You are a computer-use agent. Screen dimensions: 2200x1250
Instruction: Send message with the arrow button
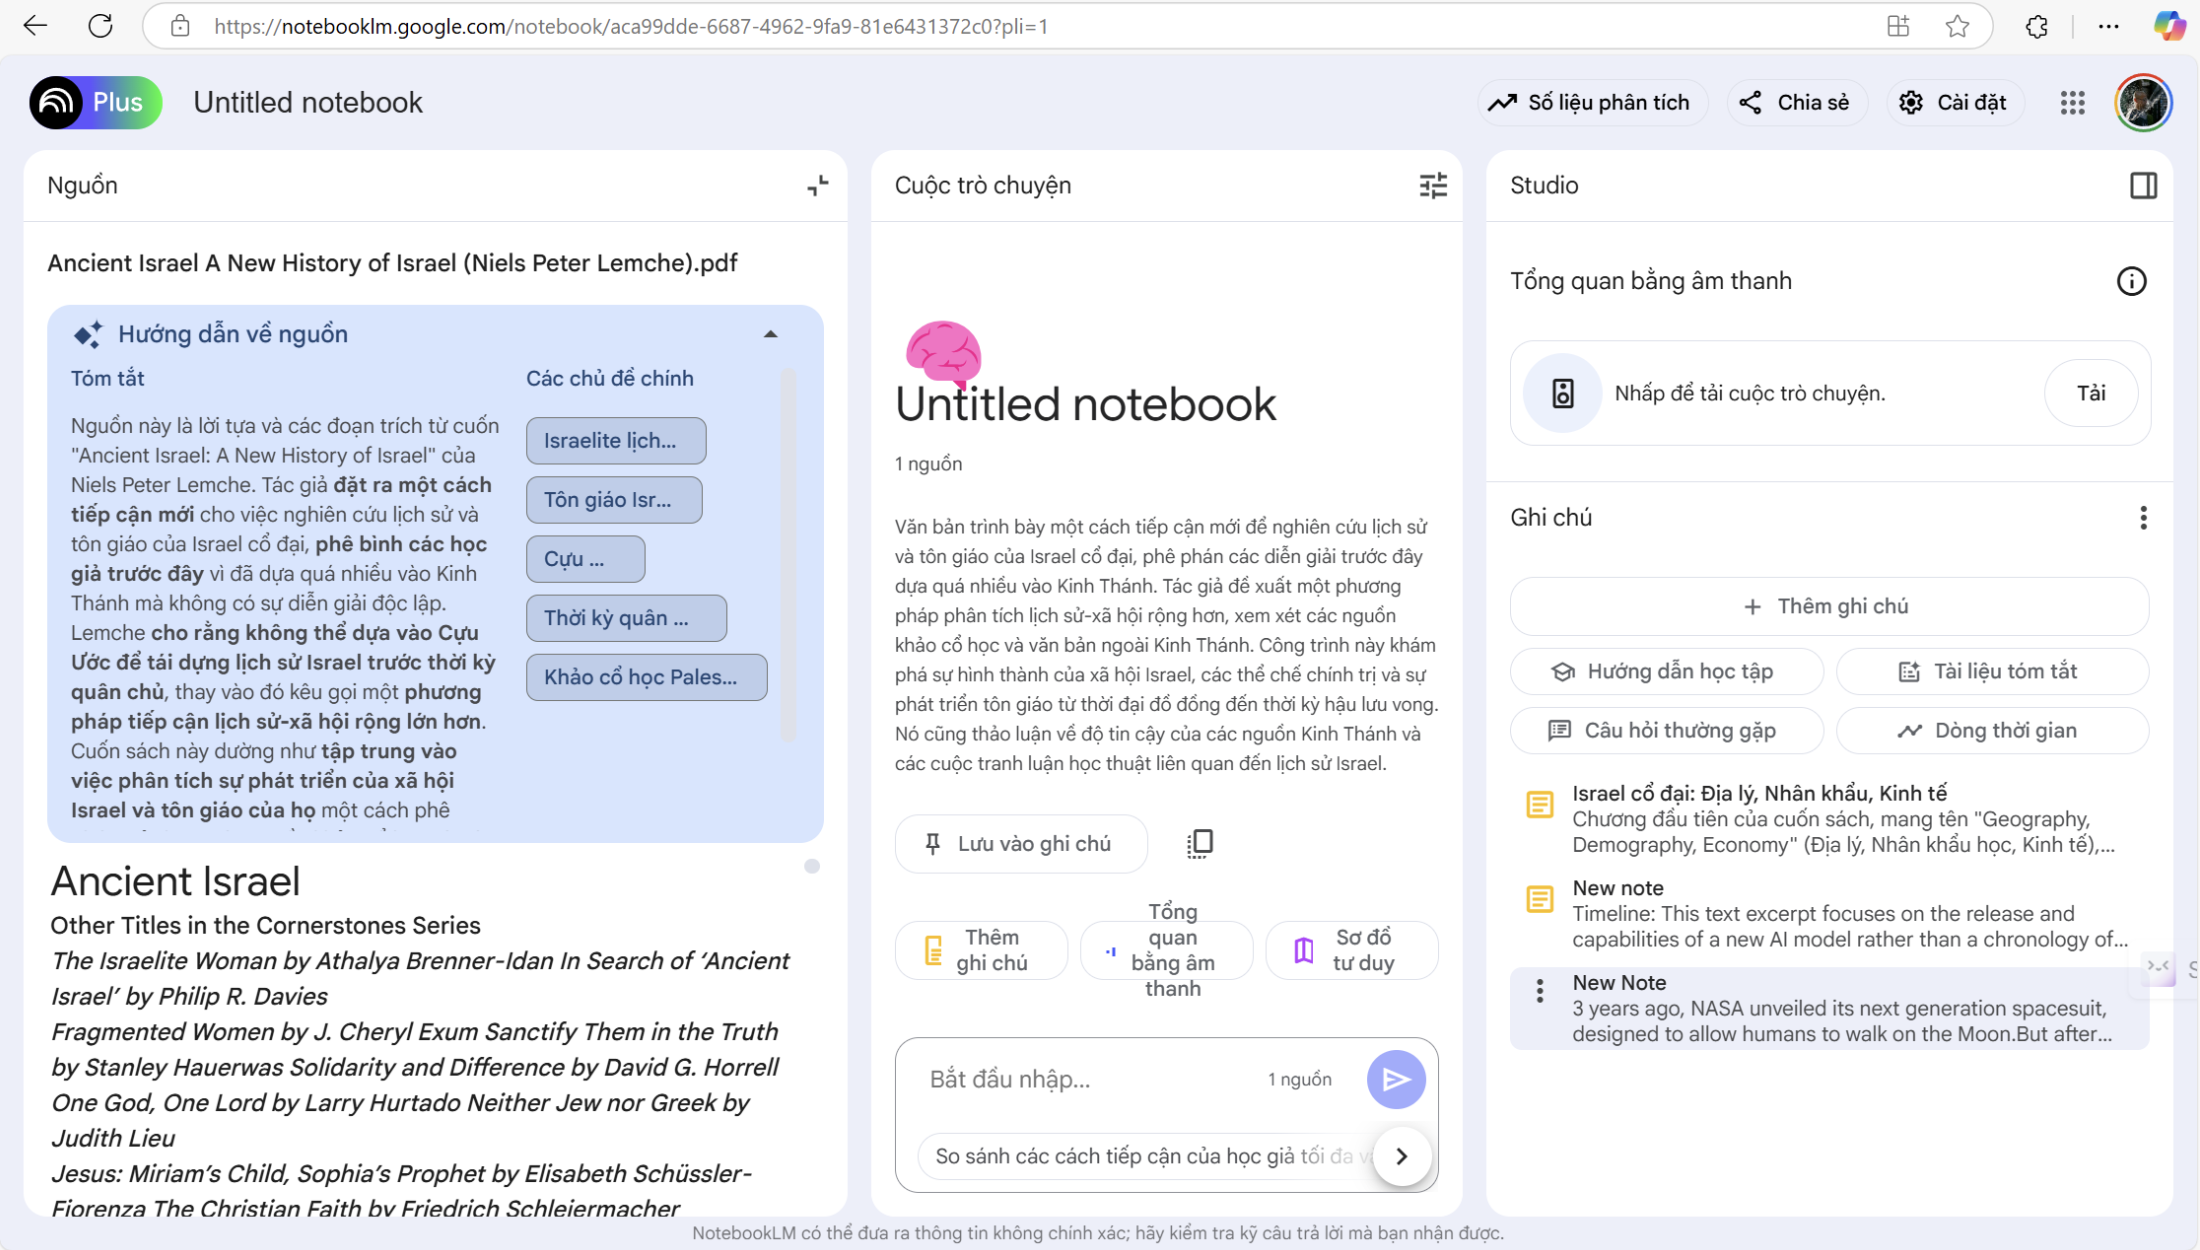point(1396,1079)
